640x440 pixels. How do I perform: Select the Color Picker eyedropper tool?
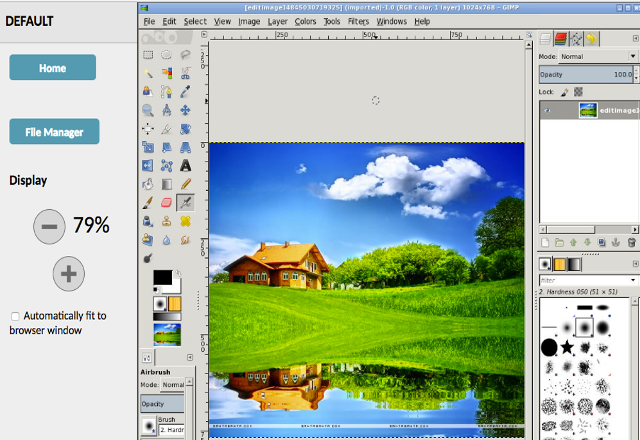pos(185,92)
